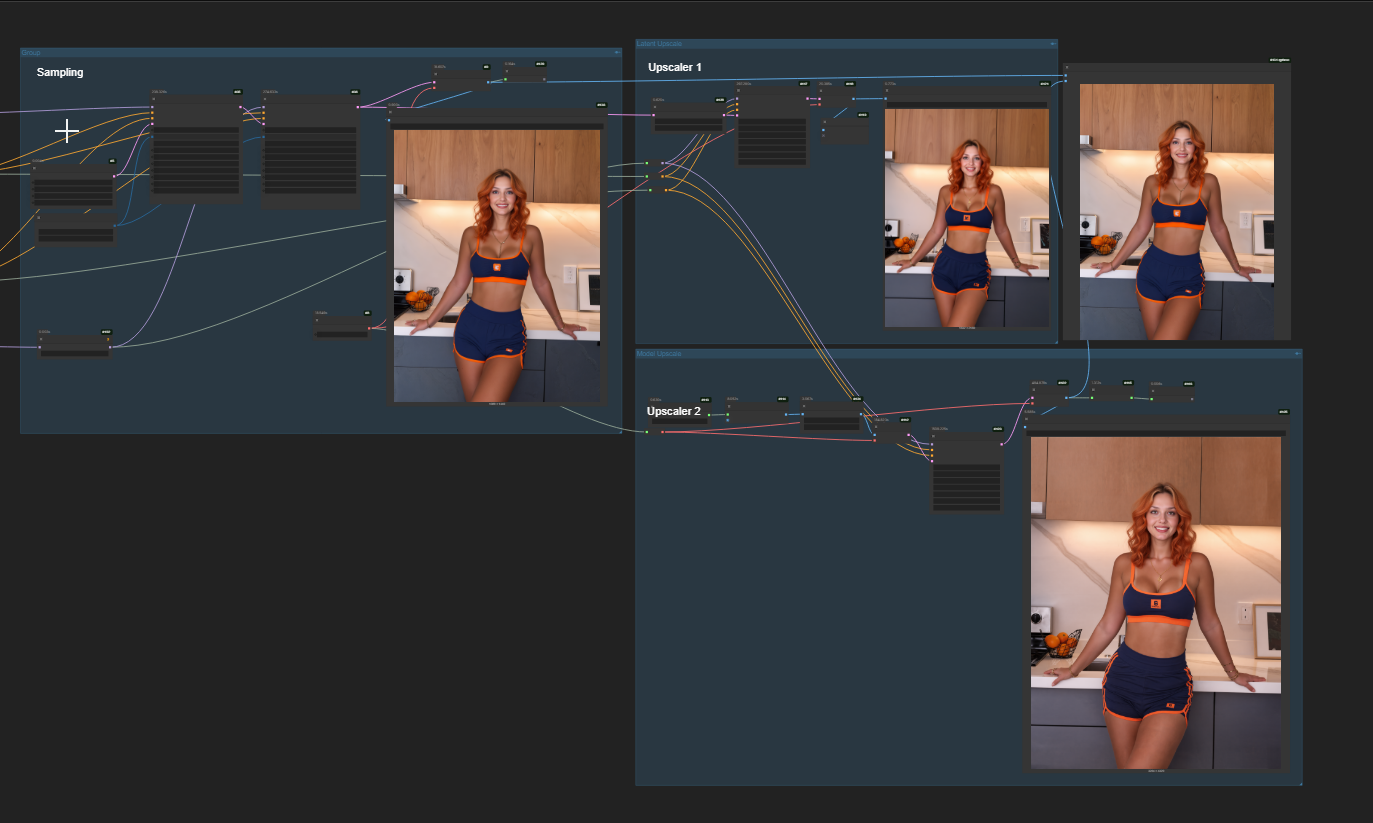The height and width of the screenshot is (823, 1373).
Task: Click the Upscaler 2 label
Action: [674, 411]
